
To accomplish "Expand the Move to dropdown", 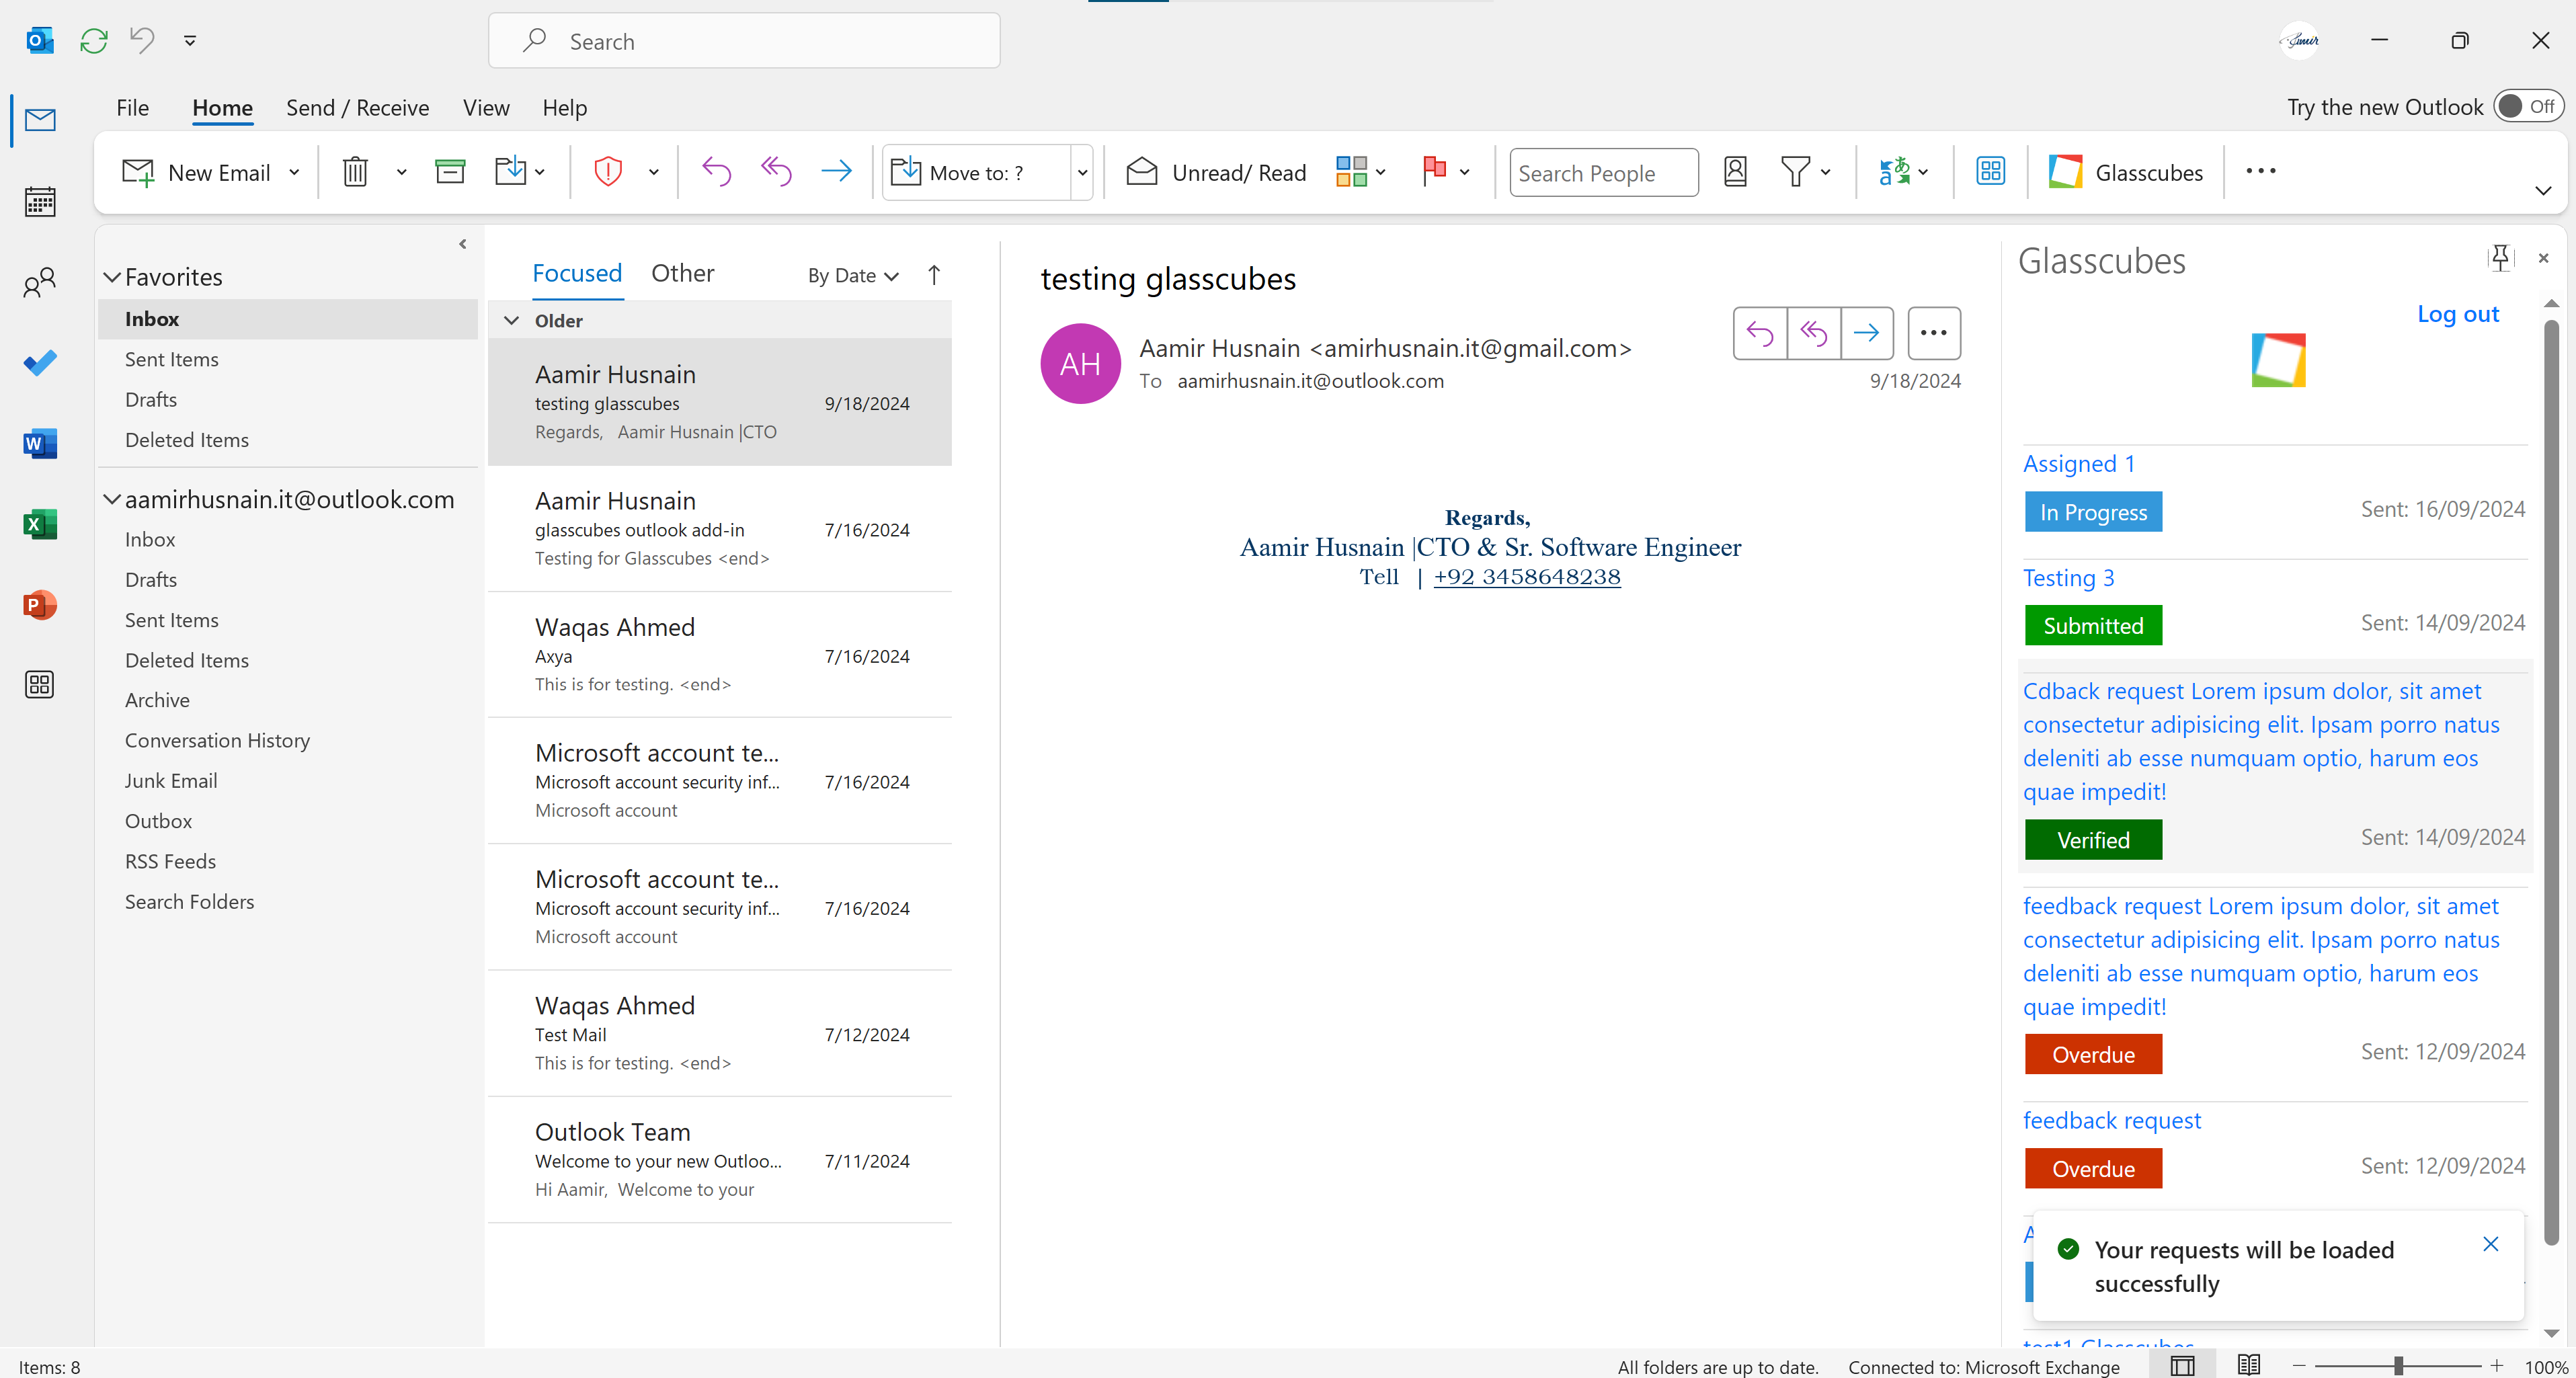I will (x=1082, y=171).
